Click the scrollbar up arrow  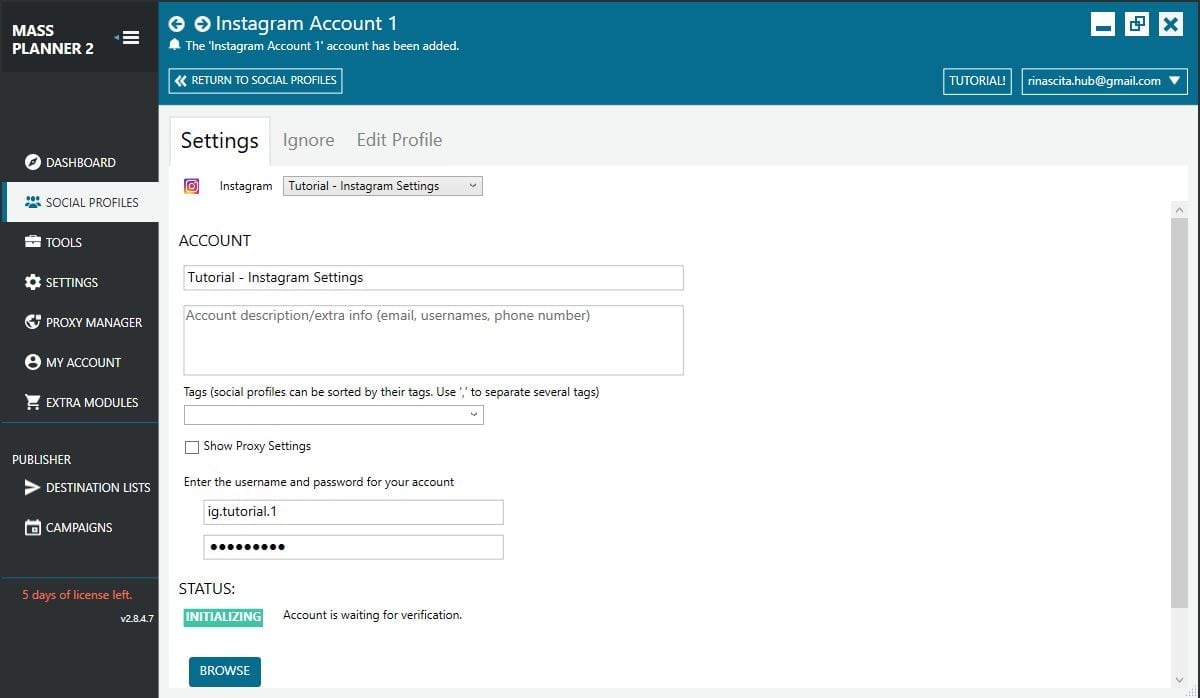(x=1179, y=210)
